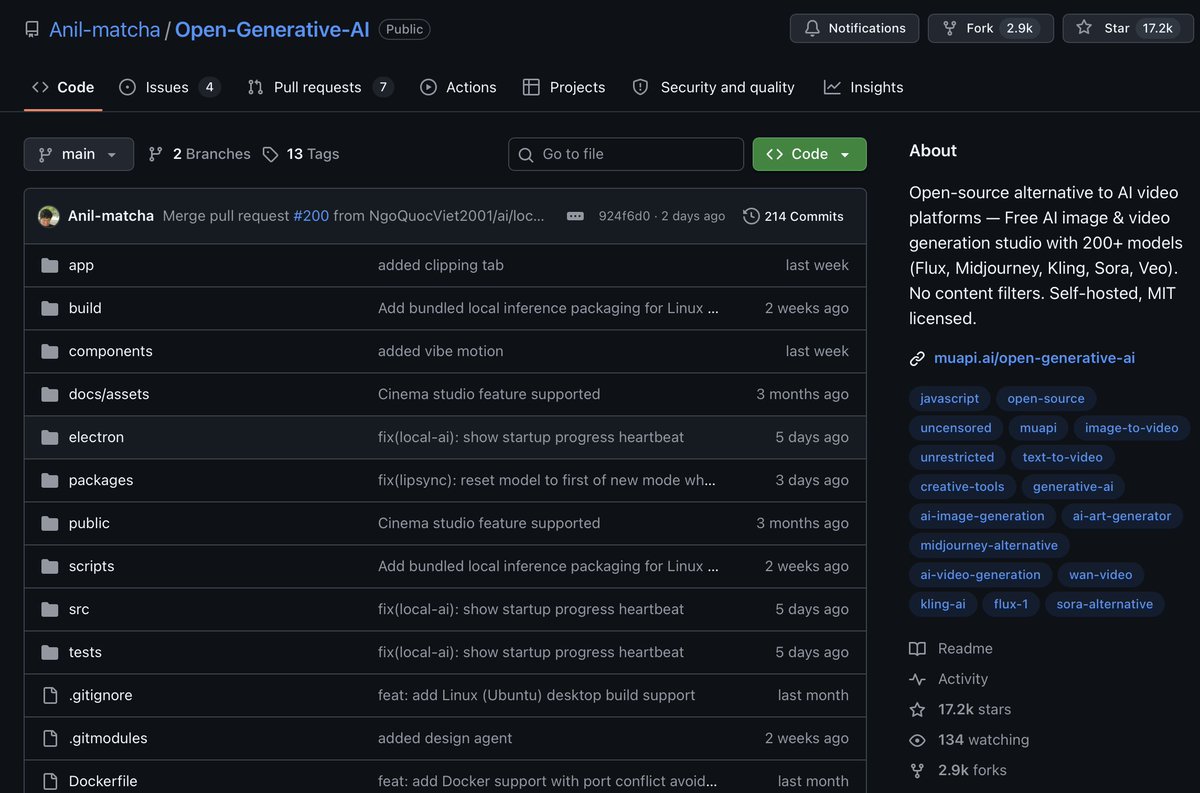Star the repository with the Star button

pyautogui.click(x=1127, y=28)
